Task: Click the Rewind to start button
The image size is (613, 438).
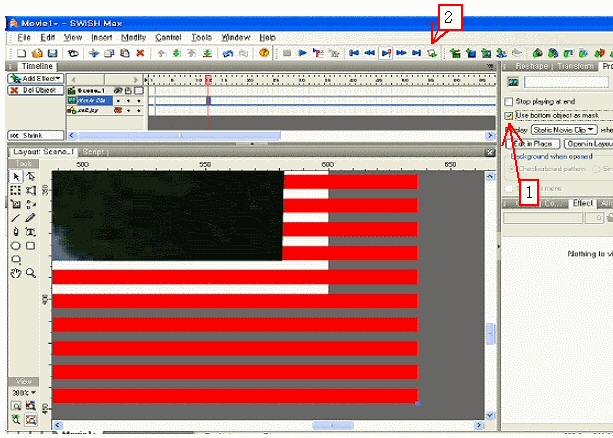Action: pyautogui.click(x=354, y=53)
